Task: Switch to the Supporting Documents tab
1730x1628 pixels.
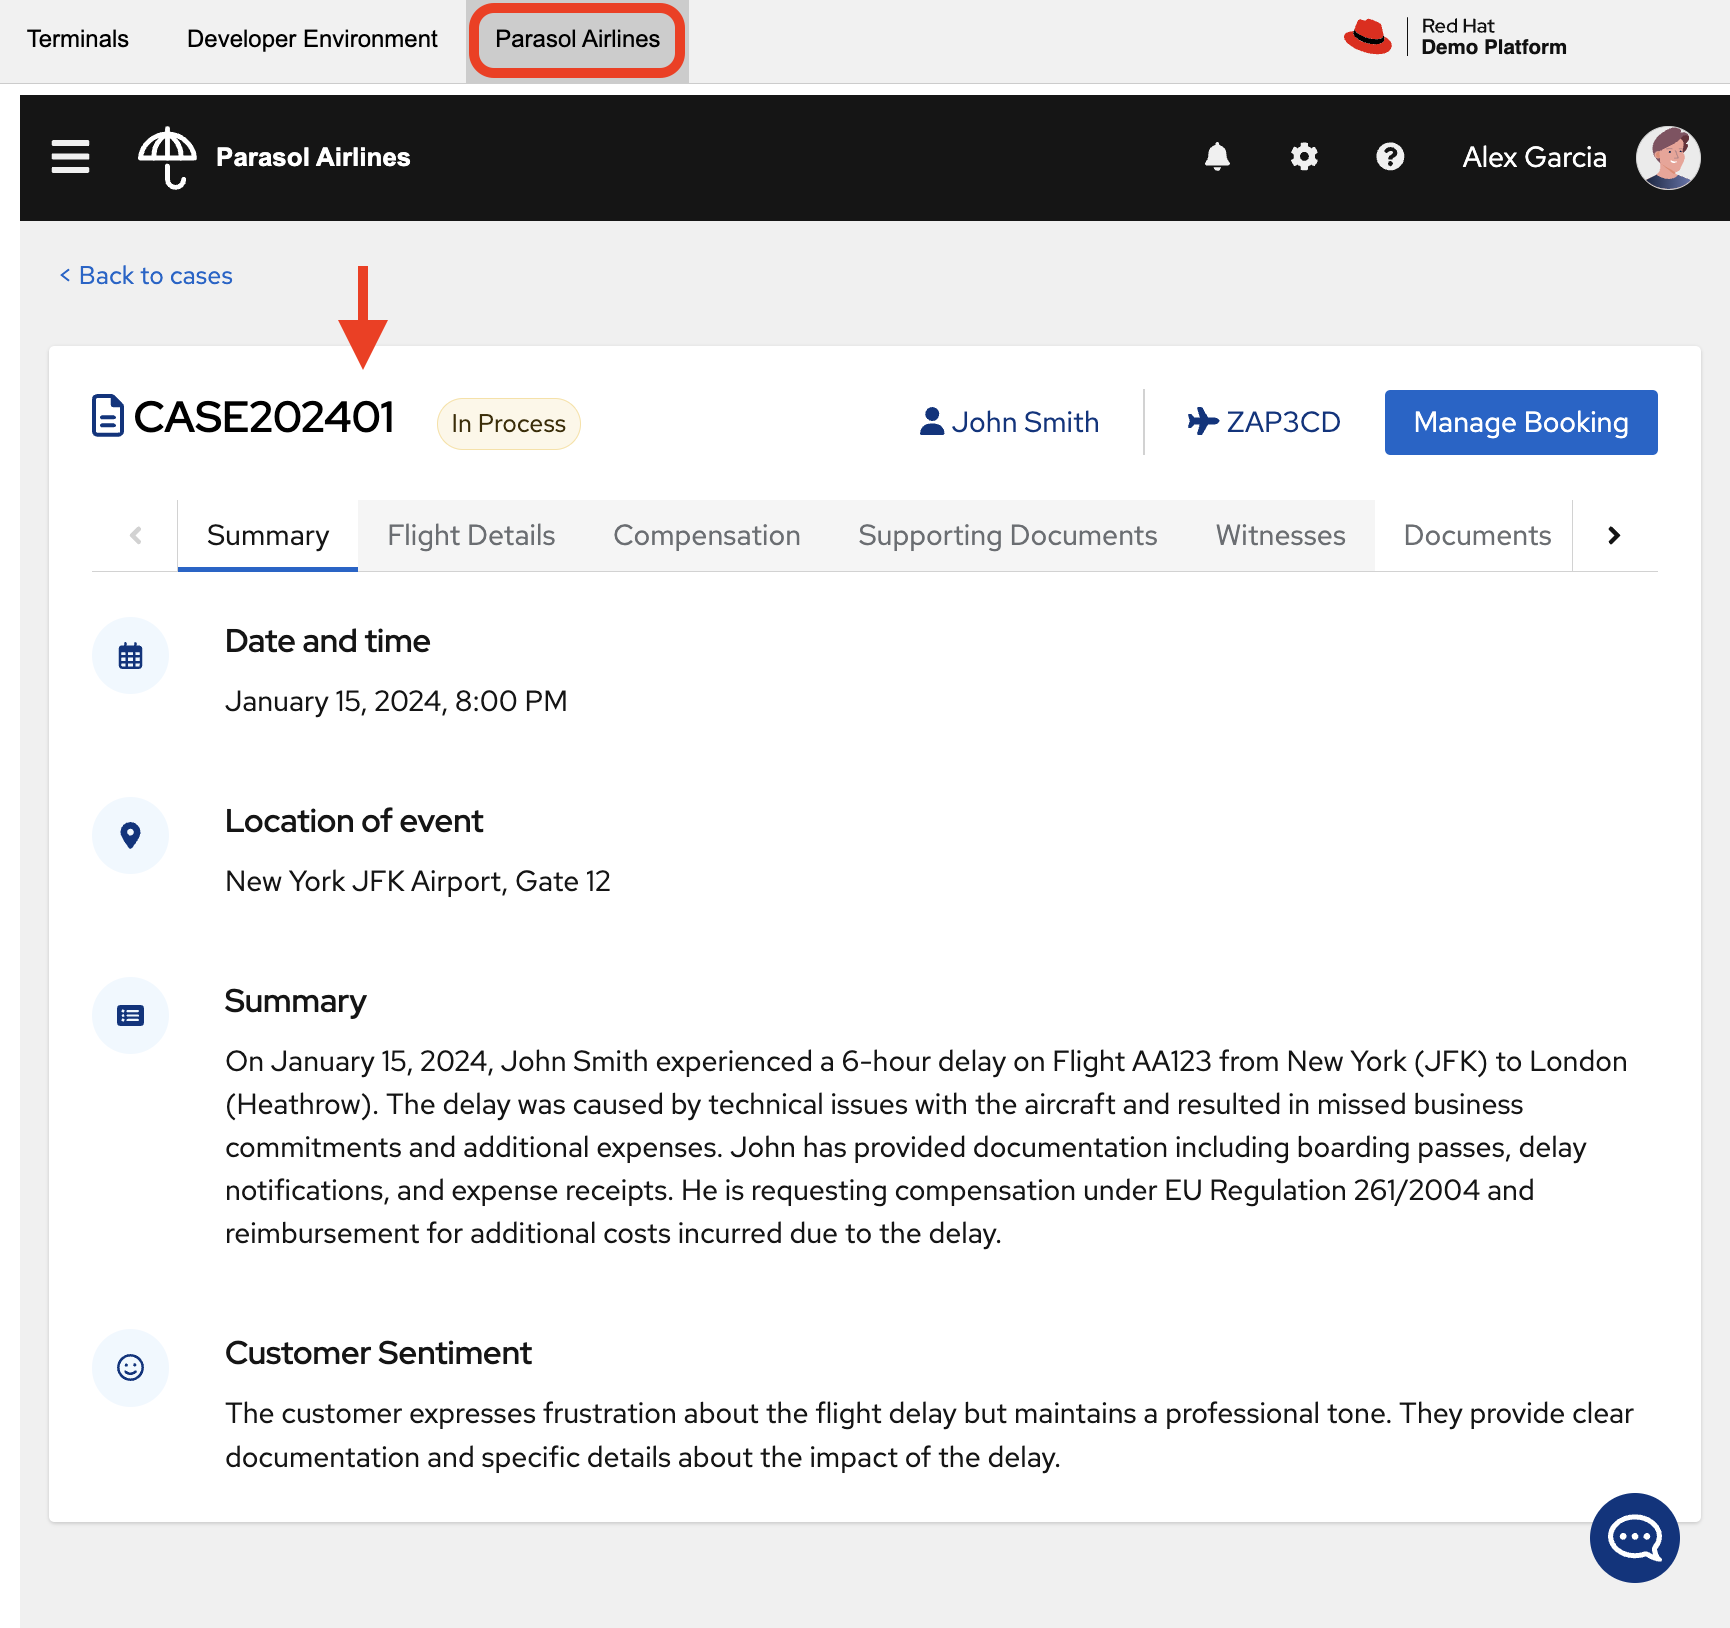Action: [x=1007, y=536]
